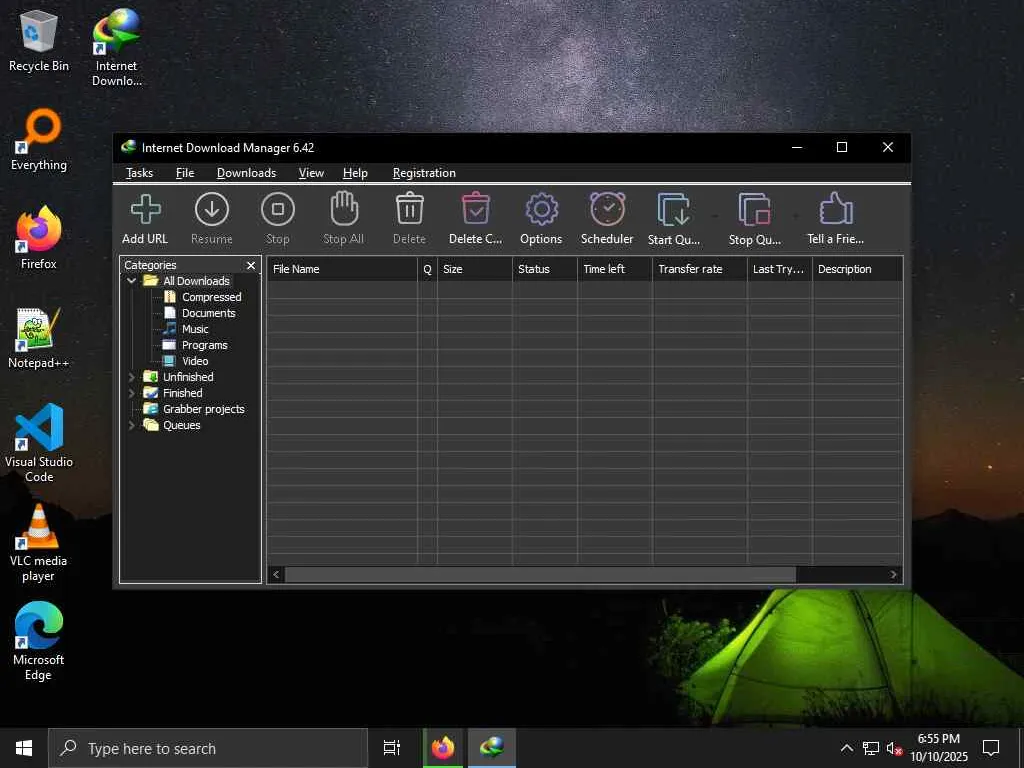Image resolution: width=1024 pixels, height=768 pixels.
Task: Close the Categories panel
Action: [251, 266]
